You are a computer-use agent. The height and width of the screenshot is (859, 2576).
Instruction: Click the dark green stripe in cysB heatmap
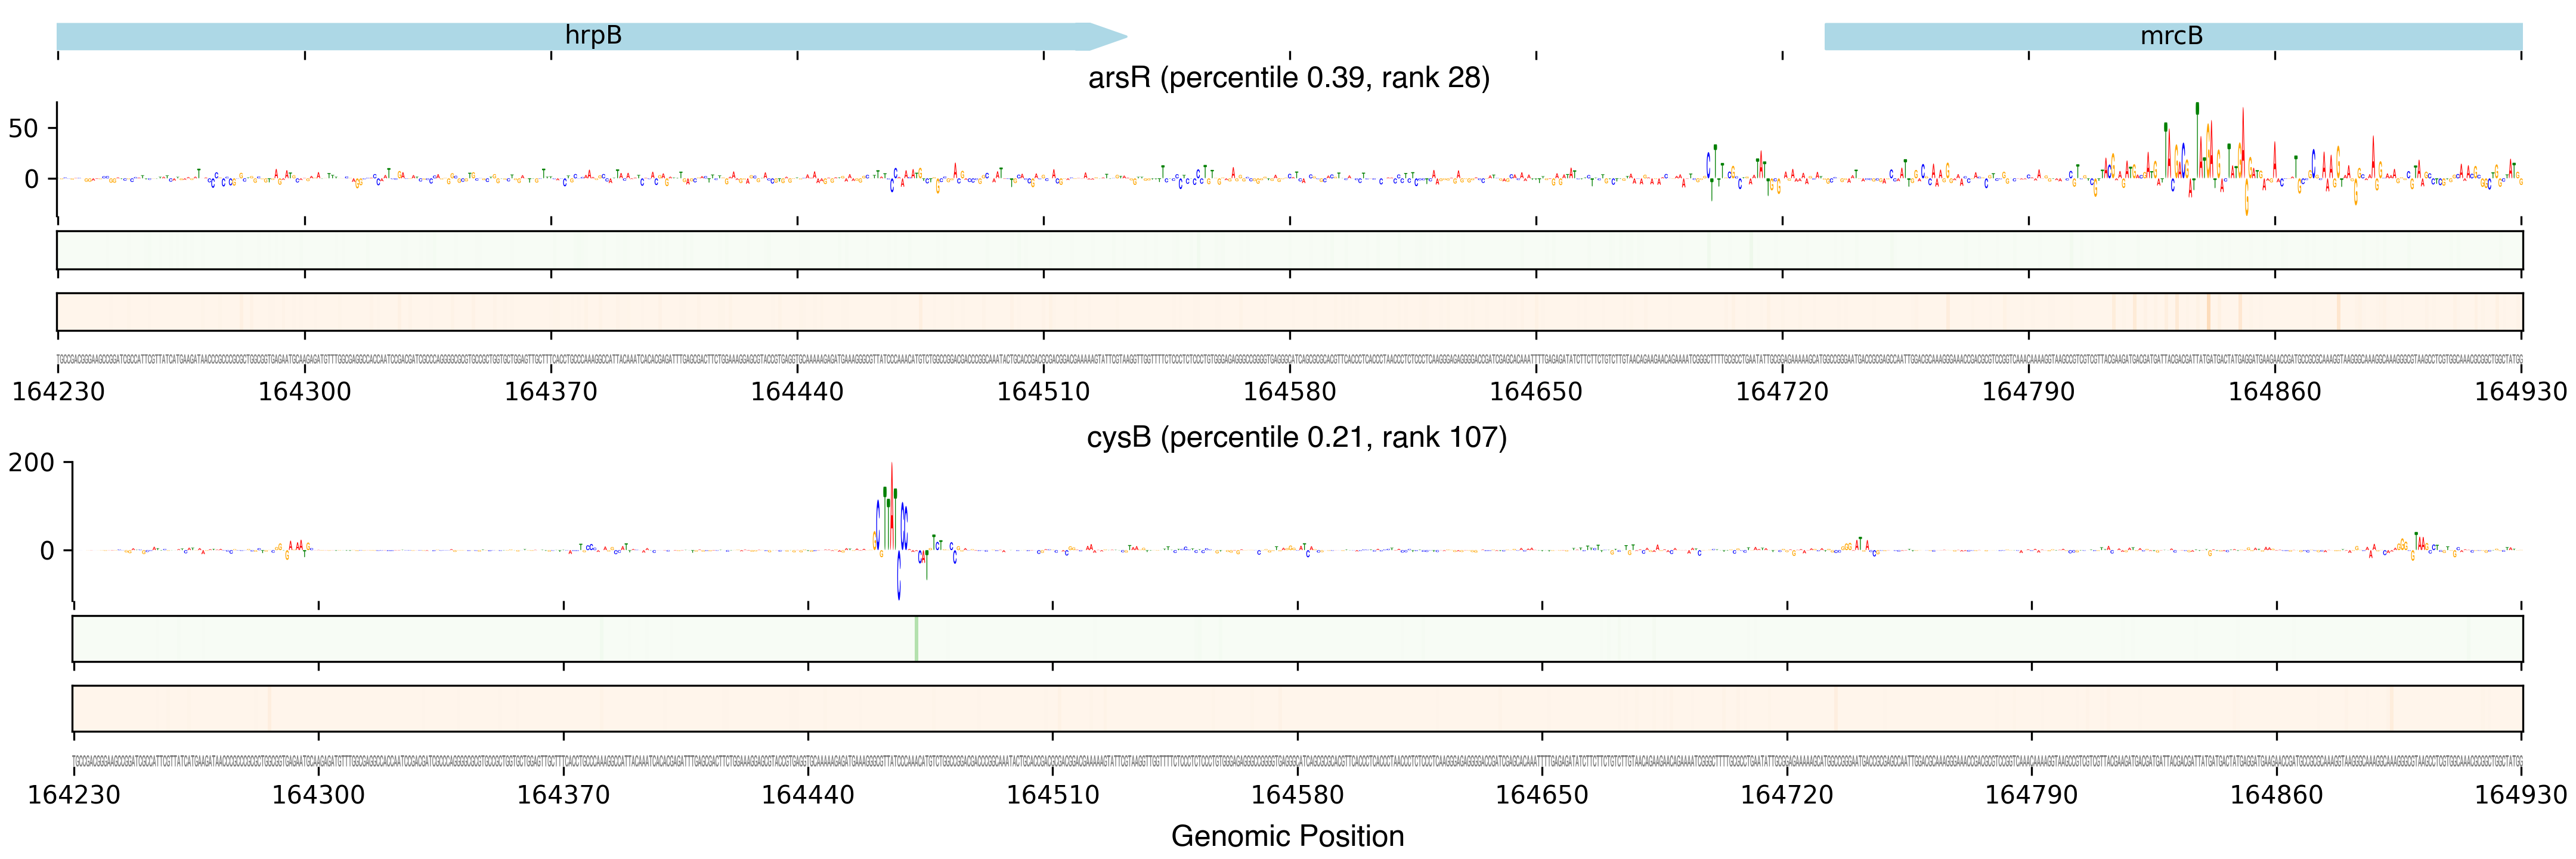pos(916,639)
